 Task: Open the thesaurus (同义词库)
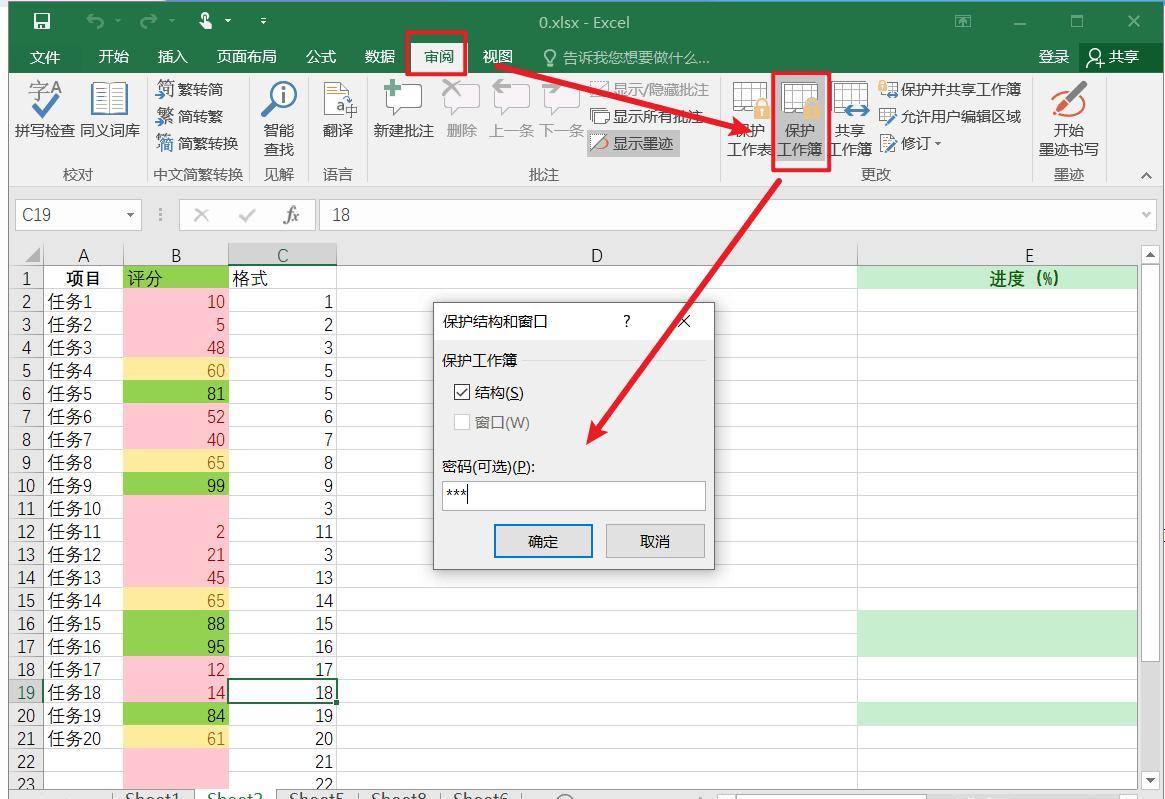tap(109, 110)
